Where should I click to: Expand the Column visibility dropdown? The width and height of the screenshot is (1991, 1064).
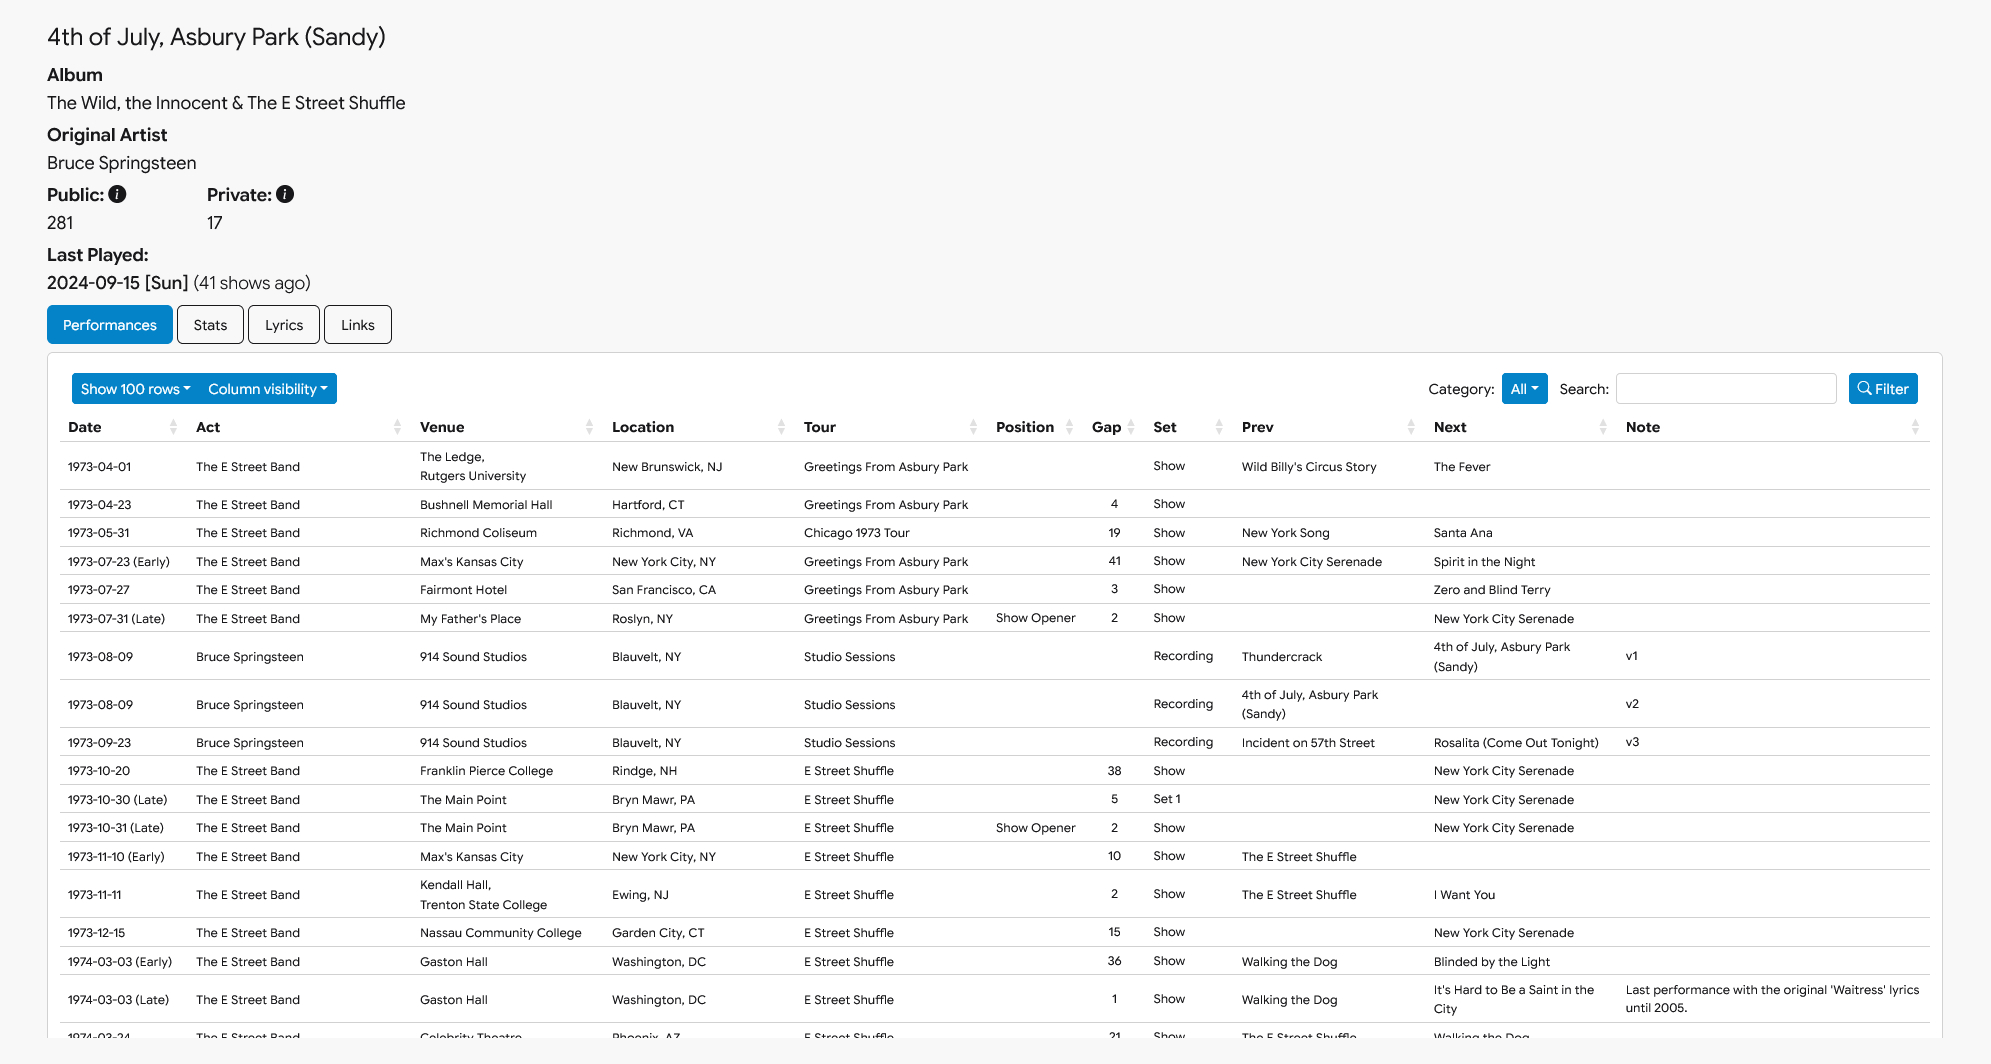tap(267, 389)
